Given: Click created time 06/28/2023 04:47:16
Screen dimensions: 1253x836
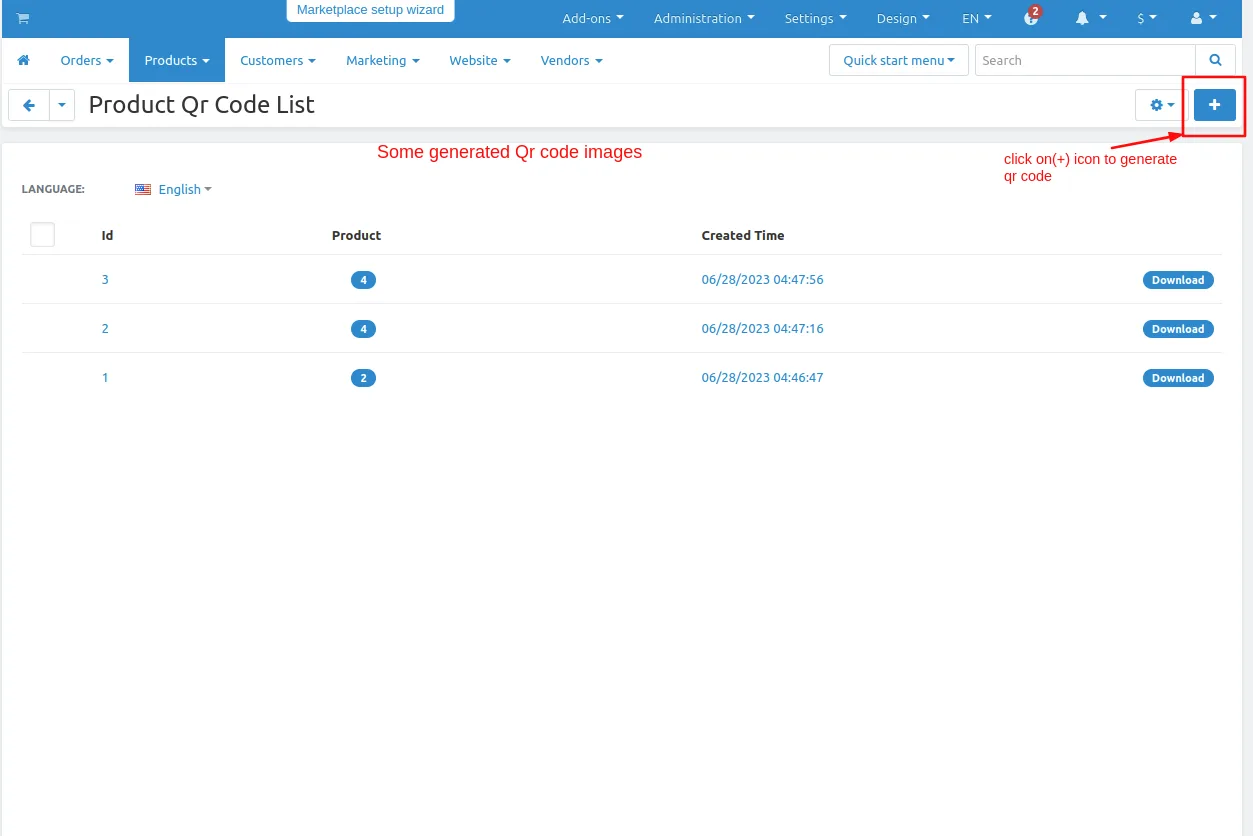Looking at the screenshot, I should click(762, 328).
